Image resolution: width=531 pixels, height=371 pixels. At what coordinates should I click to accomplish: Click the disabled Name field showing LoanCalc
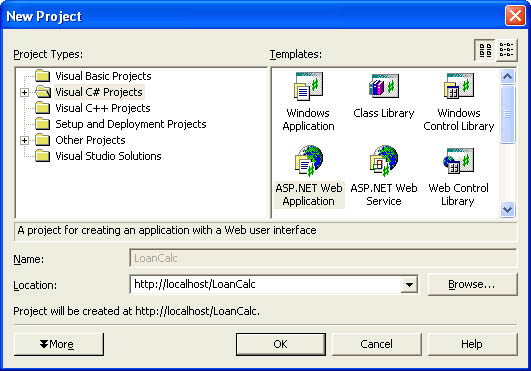click(323, 259)
